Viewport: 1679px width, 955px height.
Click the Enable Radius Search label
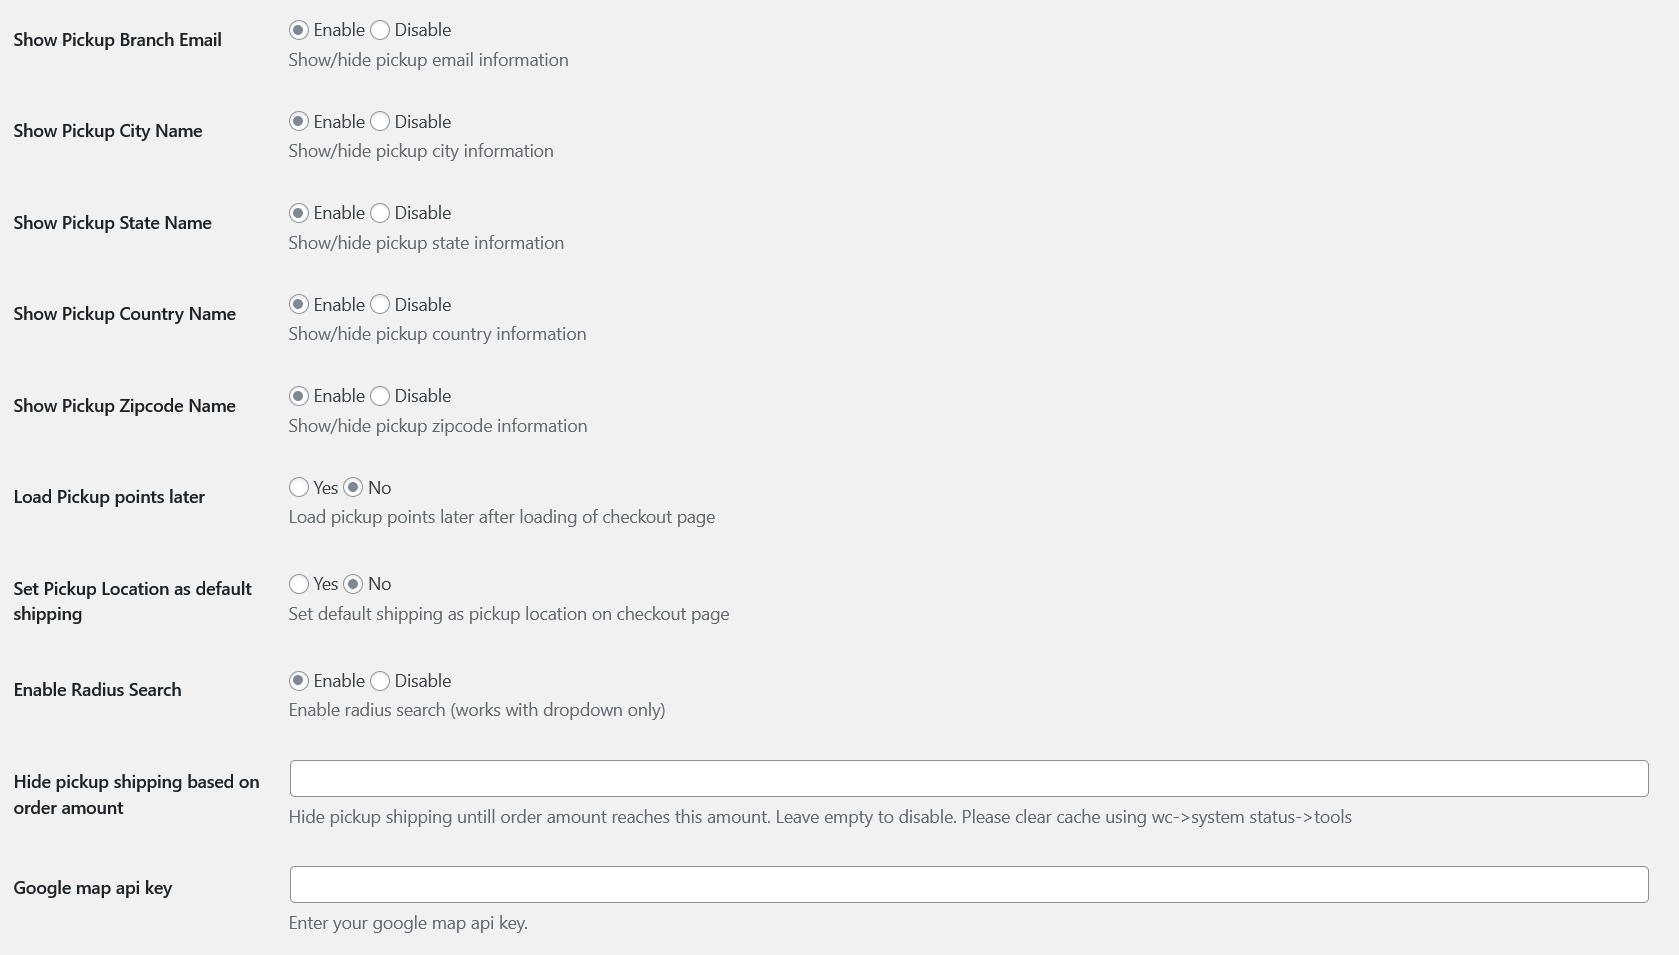click(x=98, y=690)
